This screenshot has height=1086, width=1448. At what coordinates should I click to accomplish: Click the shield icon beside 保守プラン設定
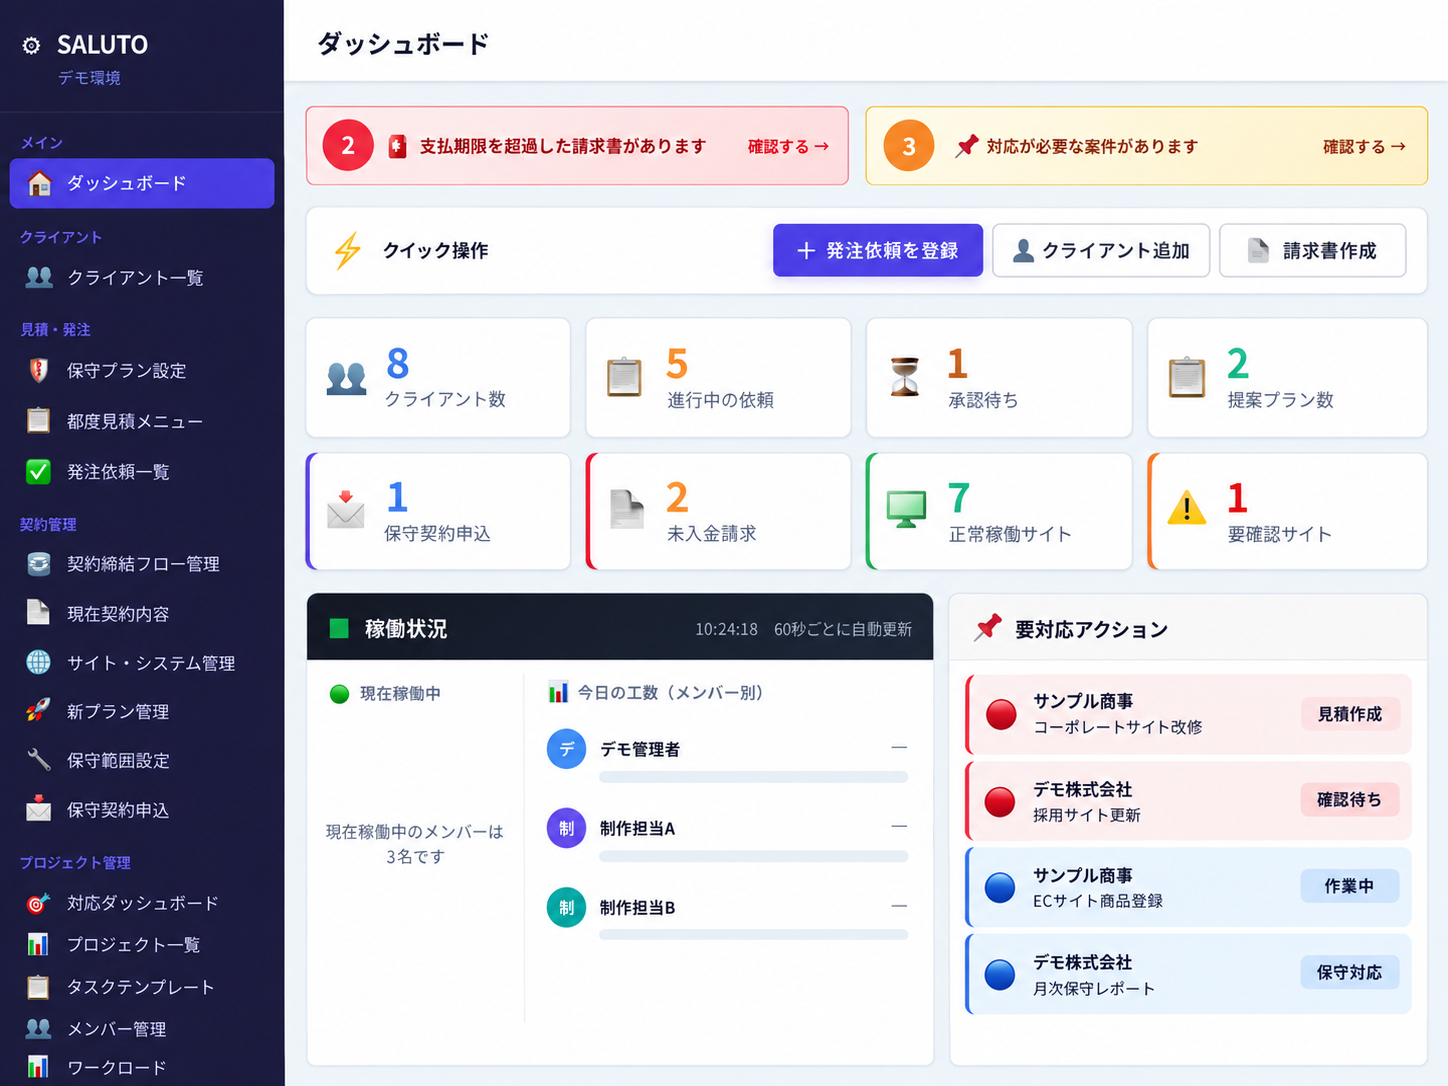coord(39,370)
